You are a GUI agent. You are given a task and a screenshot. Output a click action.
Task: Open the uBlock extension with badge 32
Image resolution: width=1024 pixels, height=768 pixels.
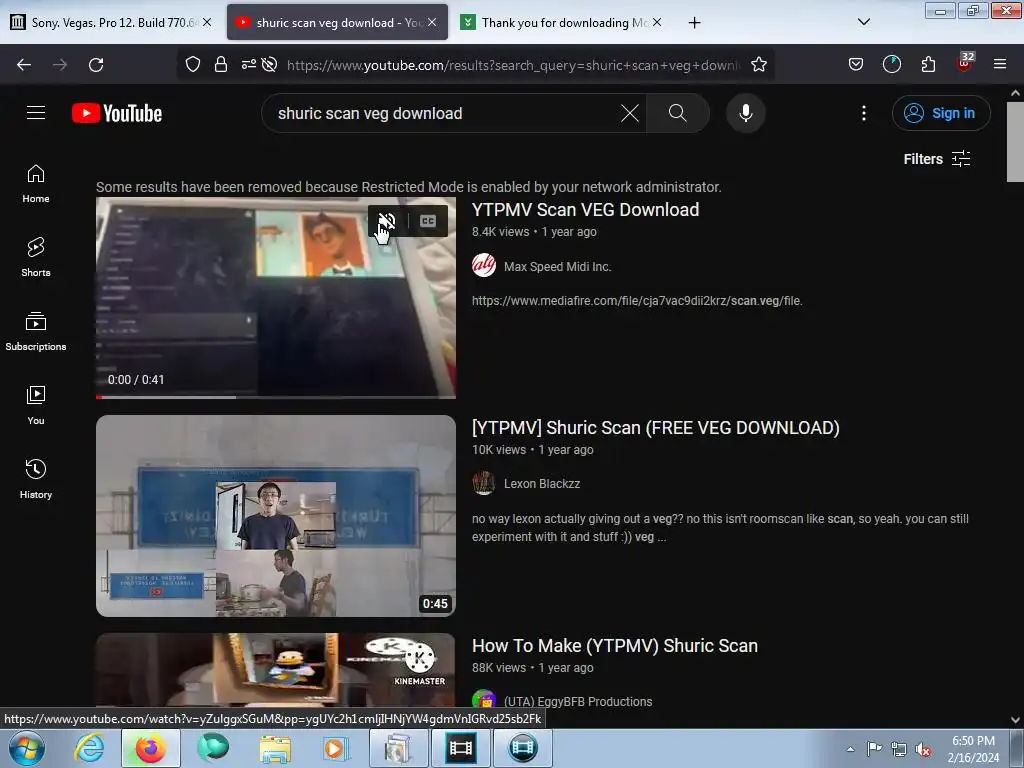[965, 63]
